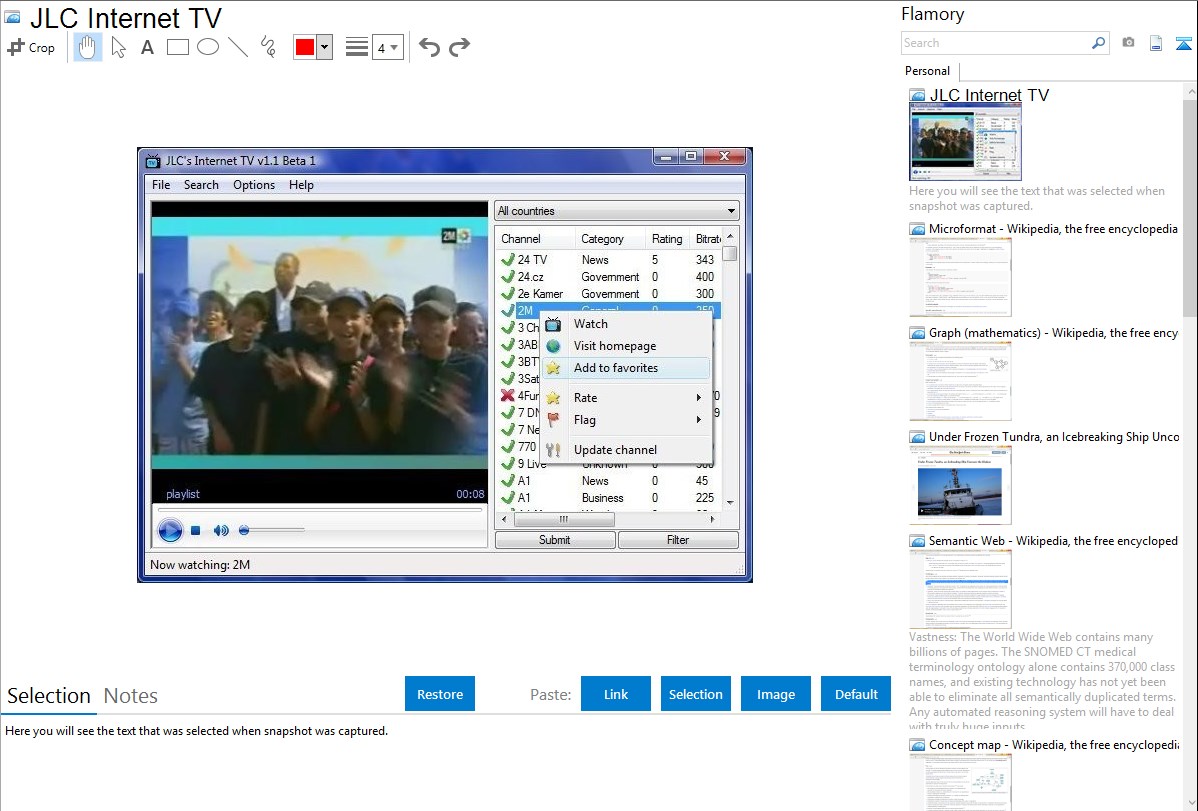Select the 24.cz channel row

[x=609, y=277]
